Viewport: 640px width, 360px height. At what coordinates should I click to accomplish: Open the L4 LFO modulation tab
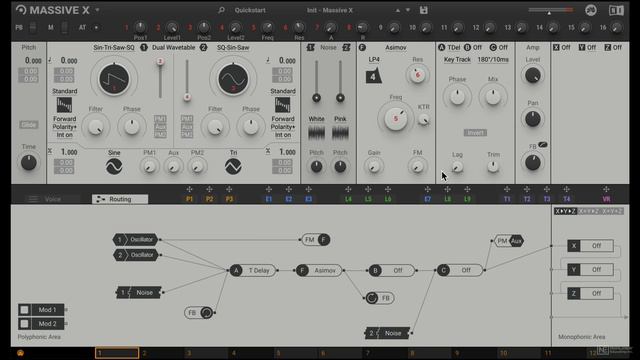pyautogui.click(x=348, y=199)
